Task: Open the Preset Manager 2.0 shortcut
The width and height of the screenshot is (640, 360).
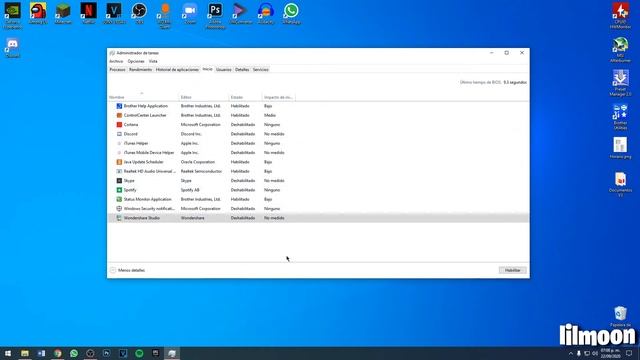Action: pos(620,83)
